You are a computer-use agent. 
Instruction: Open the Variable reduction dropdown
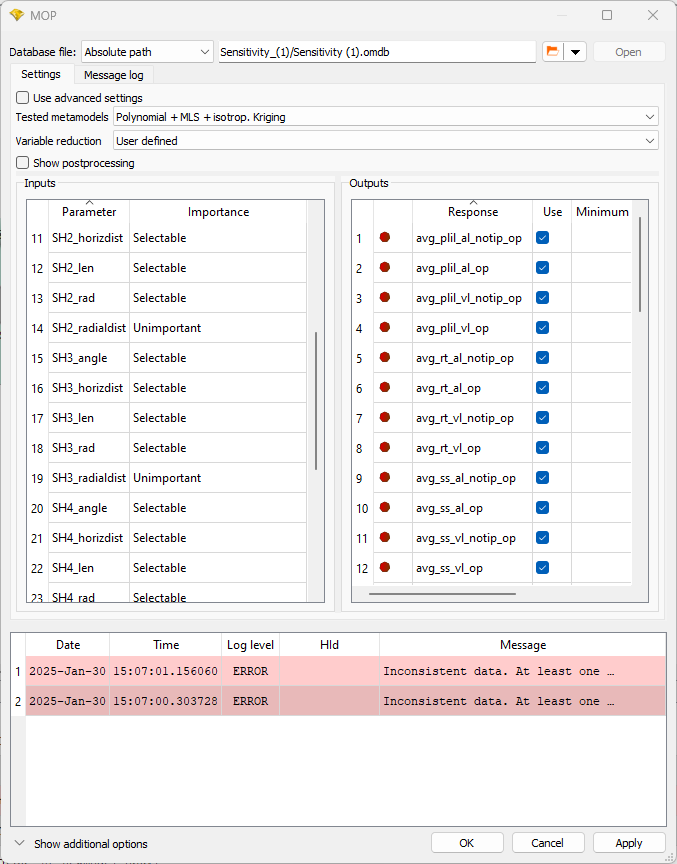tap(385, 141)
